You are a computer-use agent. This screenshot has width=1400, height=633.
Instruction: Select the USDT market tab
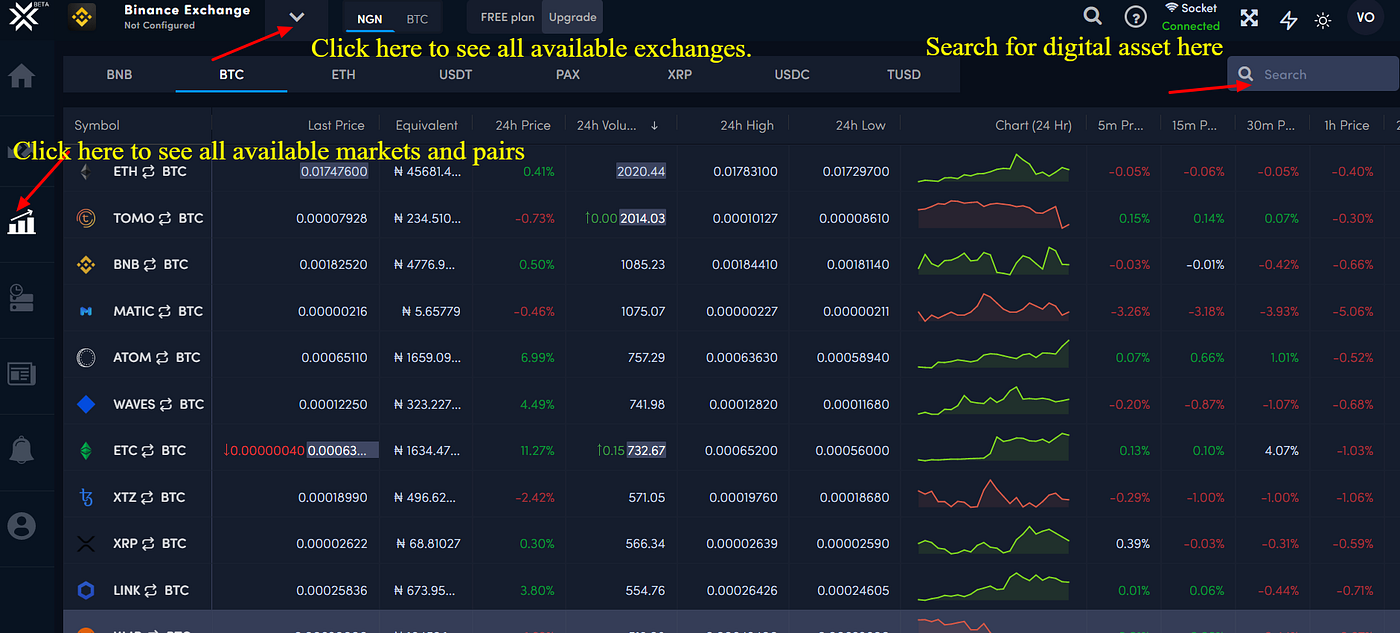coord(455,75)
